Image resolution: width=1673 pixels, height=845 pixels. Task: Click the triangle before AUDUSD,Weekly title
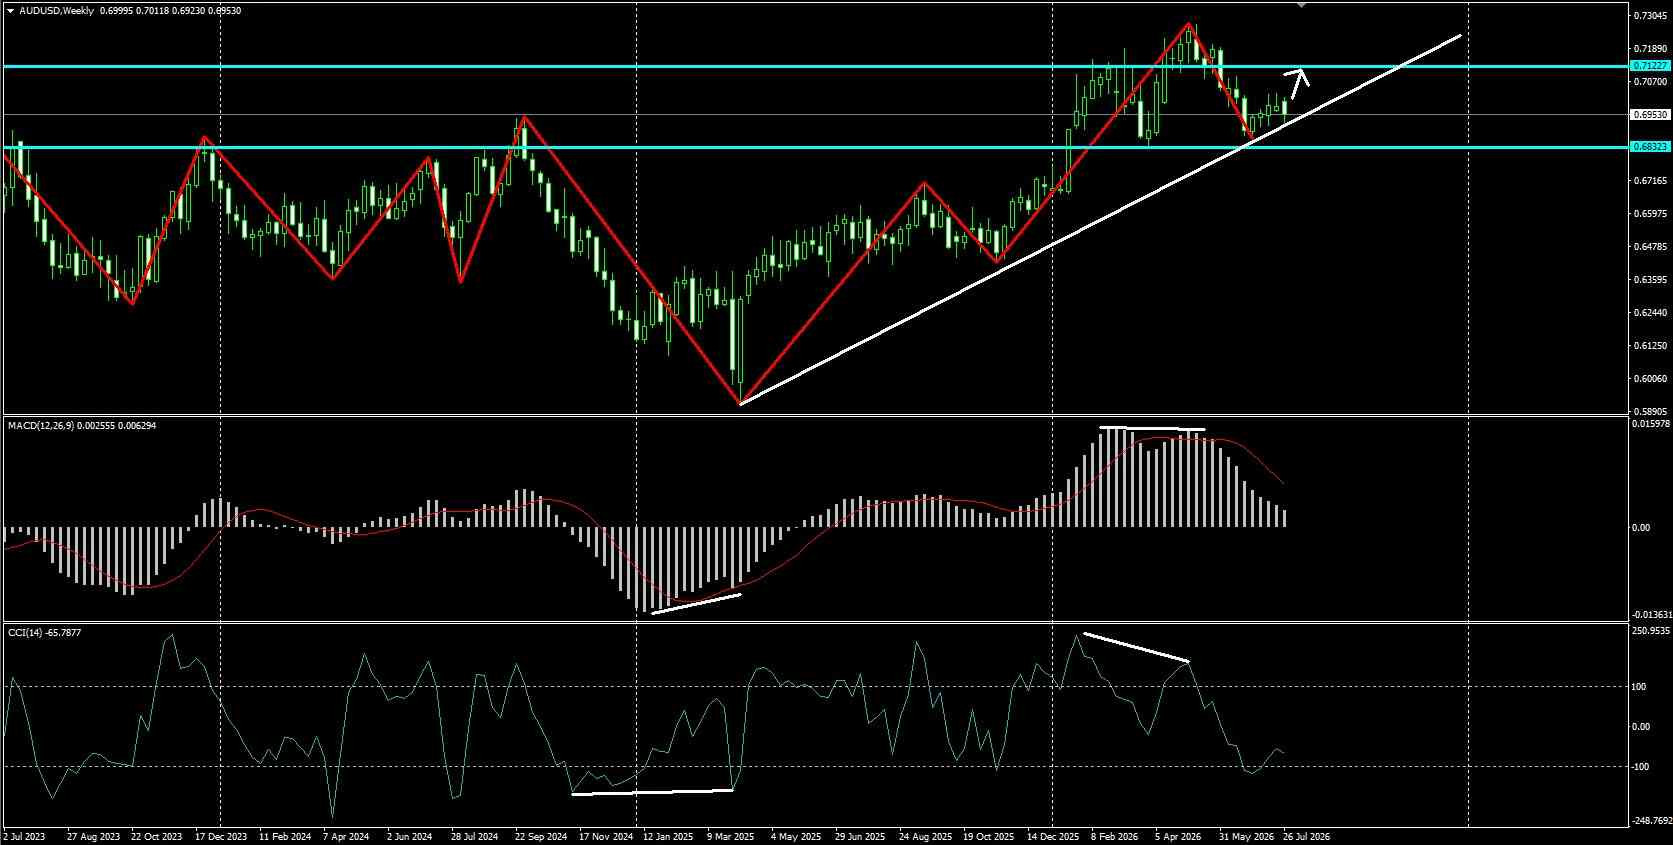point(11,10)
